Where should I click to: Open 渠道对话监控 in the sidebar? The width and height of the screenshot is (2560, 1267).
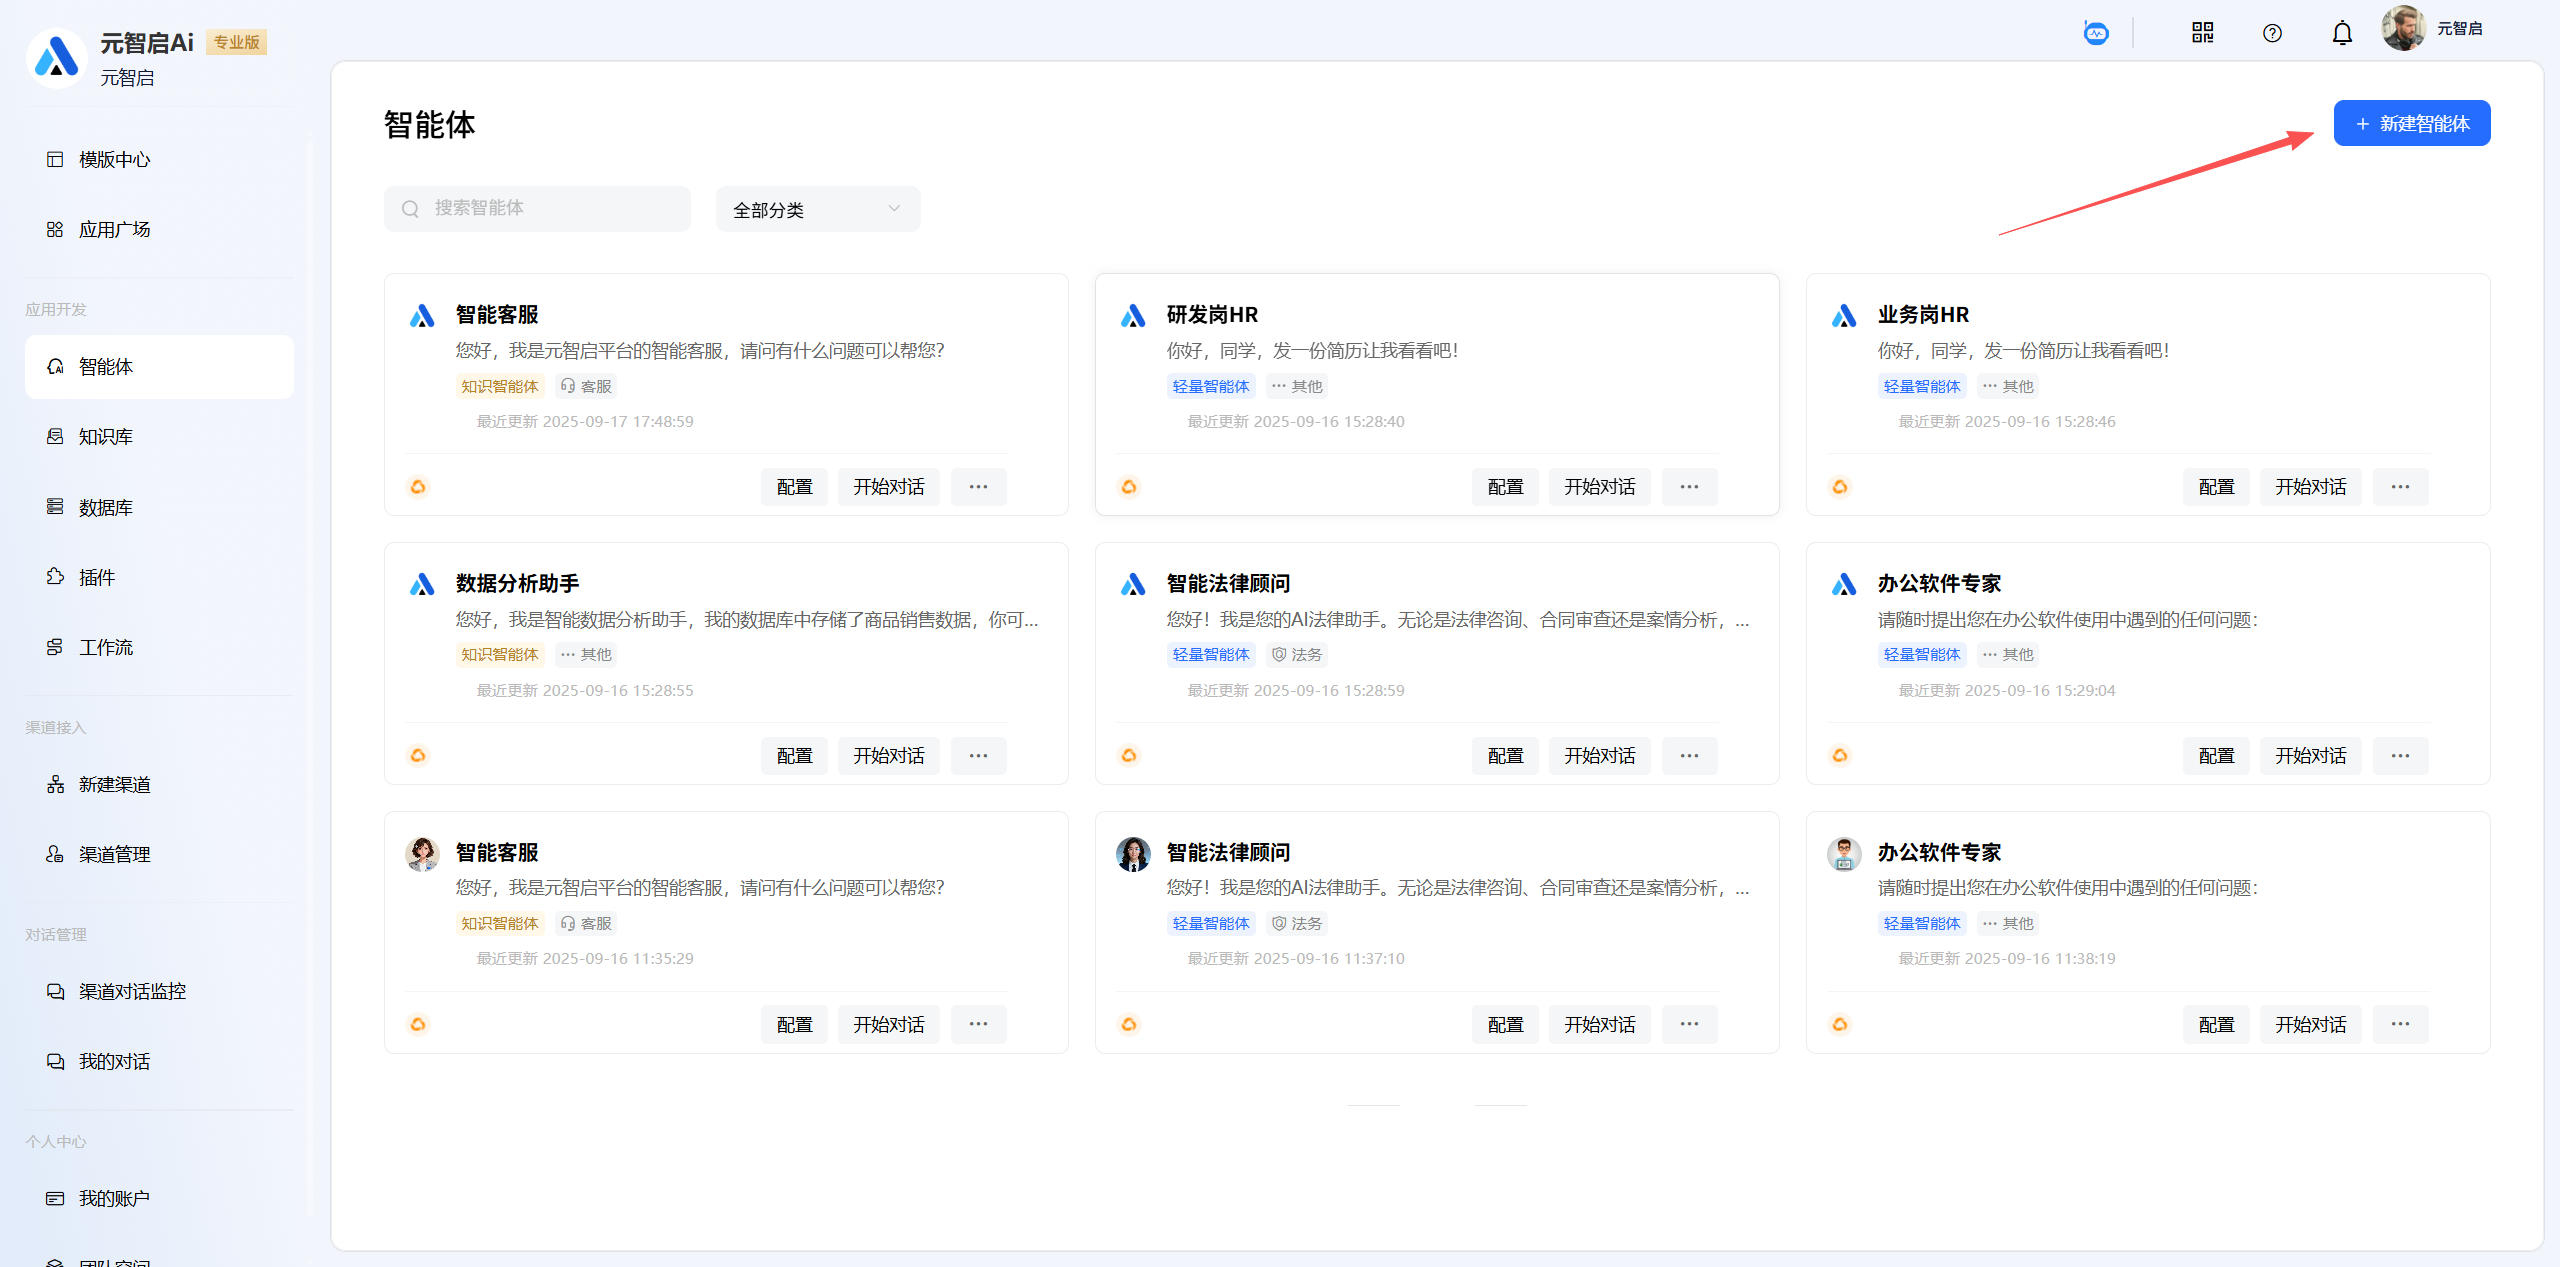click(132, 992)
